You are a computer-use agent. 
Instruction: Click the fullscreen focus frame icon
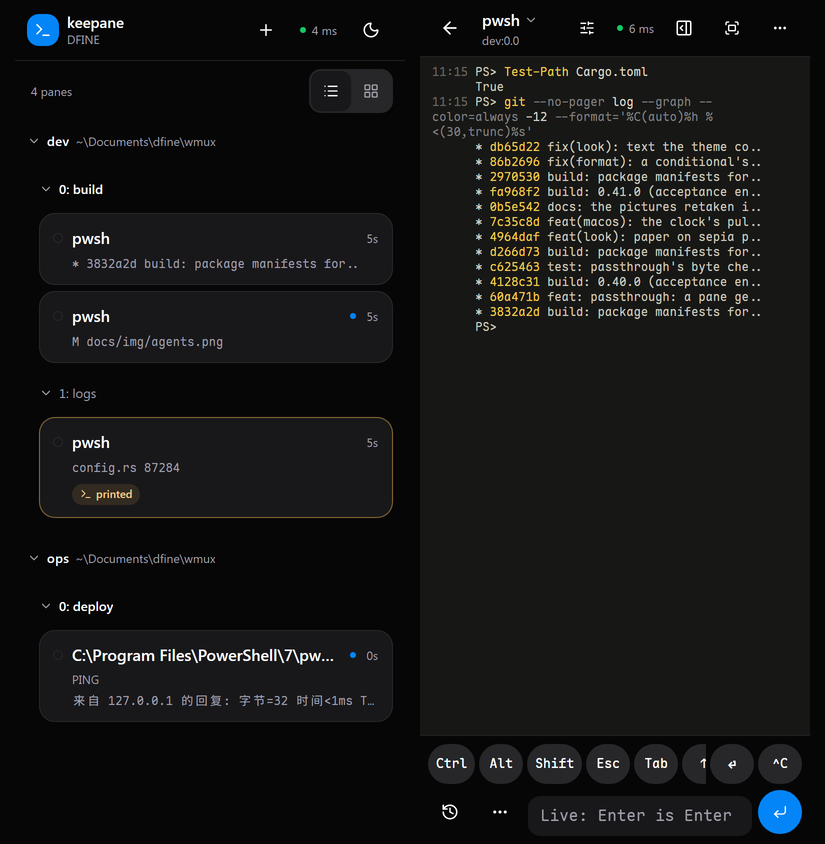(732, 28)
